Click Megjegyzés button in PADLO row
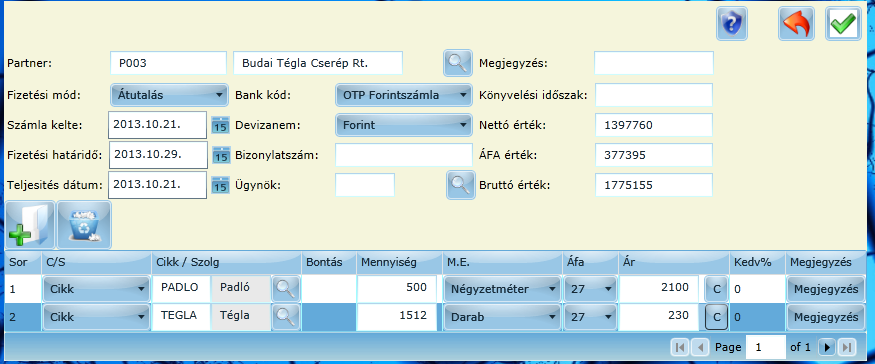 click(x=826, y=289)
